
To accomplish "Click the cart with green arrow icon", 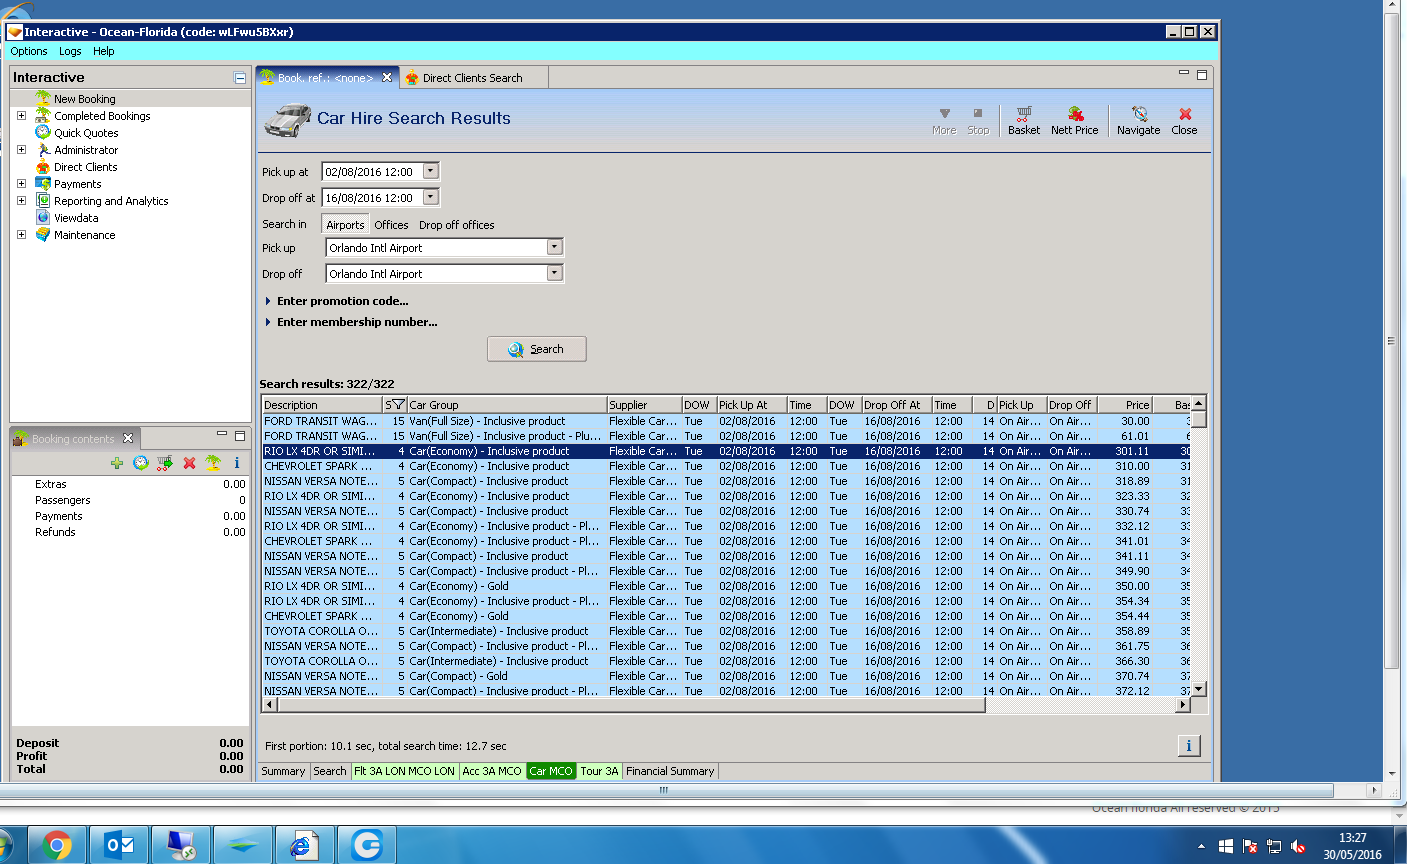I will (x=164, y=463).
